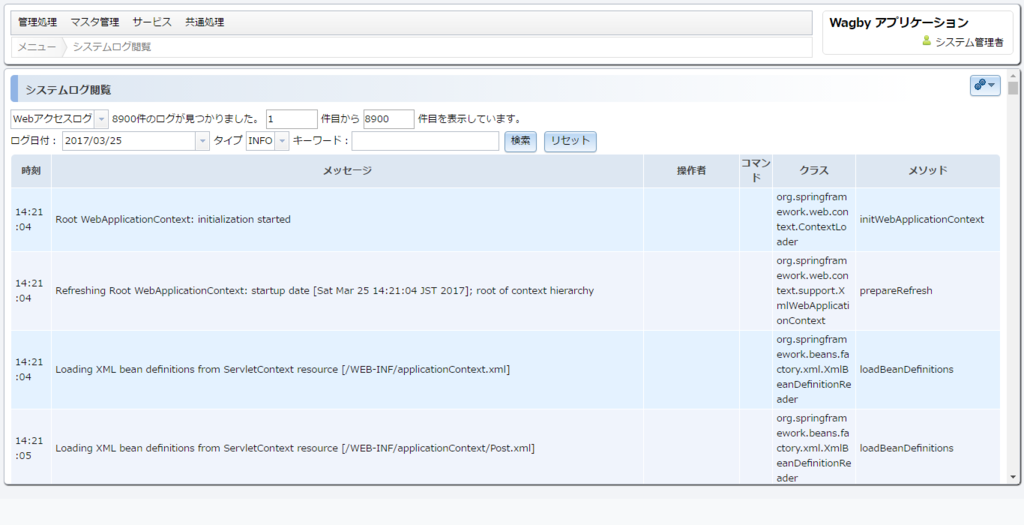Click the クラス column header

(814, 171)
